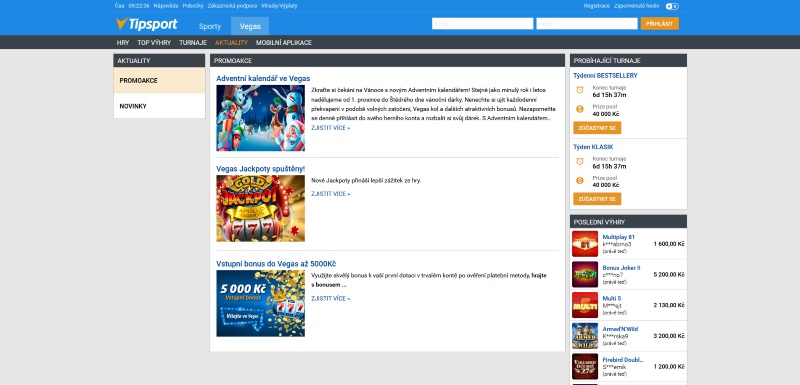The height and width of the screenshot is (385, 800).
Task: Select NOVINKY in the Aktuality sidebar
Action: point(159,106)
